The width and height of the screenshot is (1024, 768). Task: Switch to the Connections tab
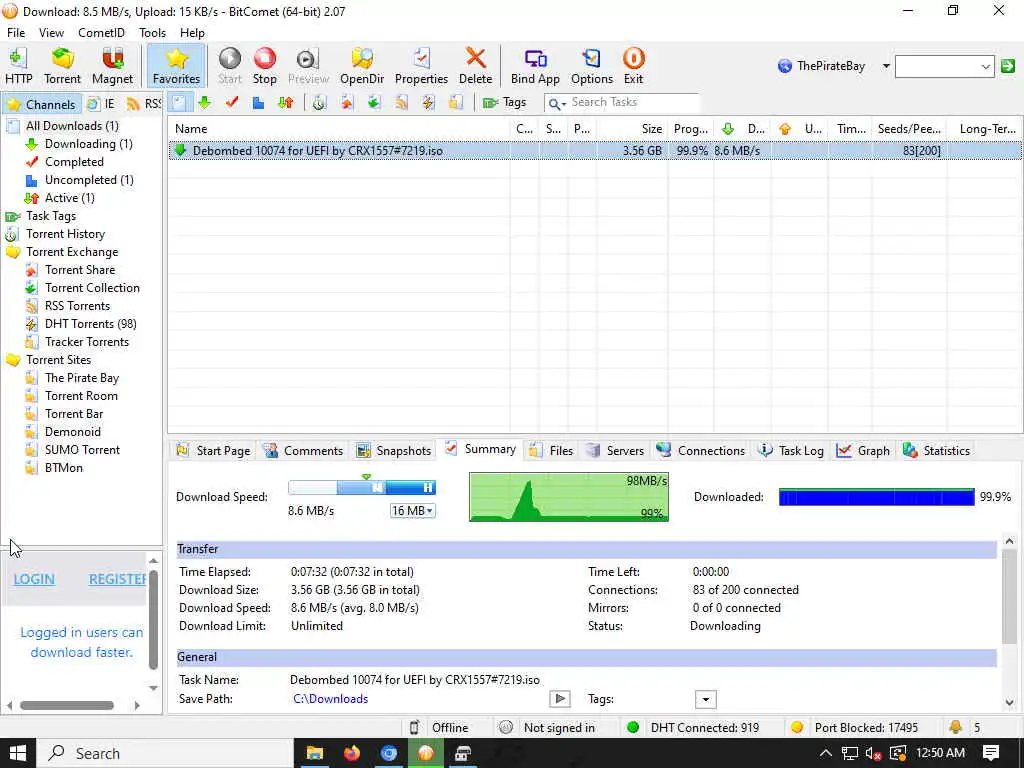[x=701, y=451]
